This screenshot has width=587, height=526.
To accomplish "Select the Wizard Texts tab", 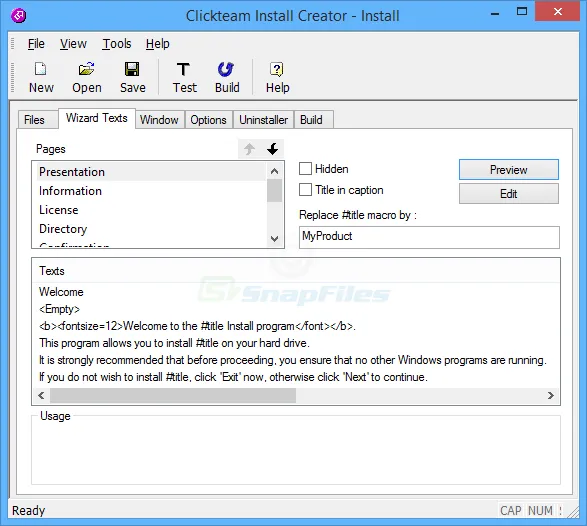I will [x=97, y=118].
